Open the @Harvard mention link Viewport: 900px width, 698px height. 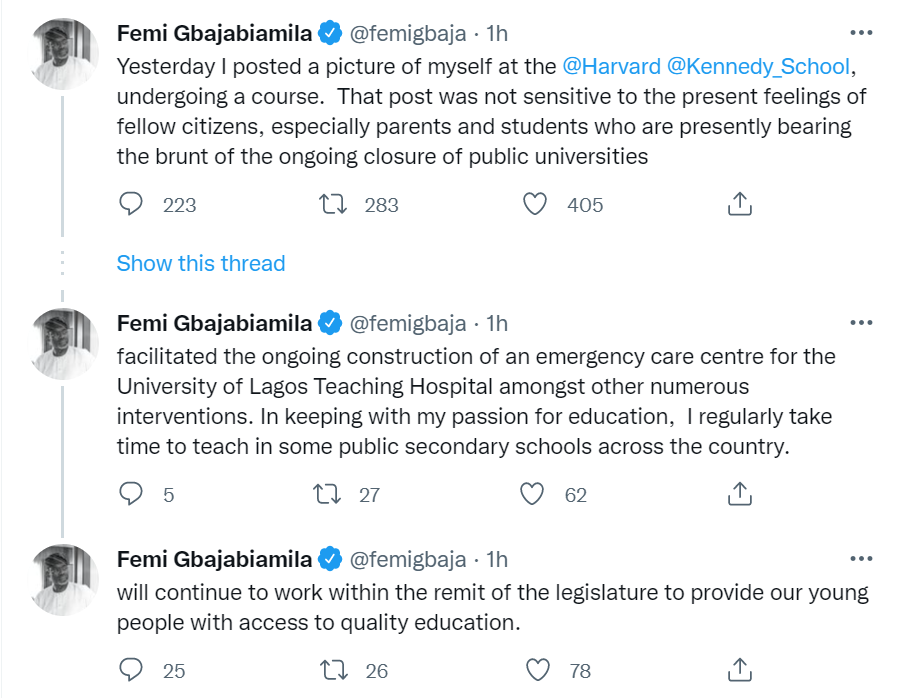pyautogui.click(x=611, y=67)
